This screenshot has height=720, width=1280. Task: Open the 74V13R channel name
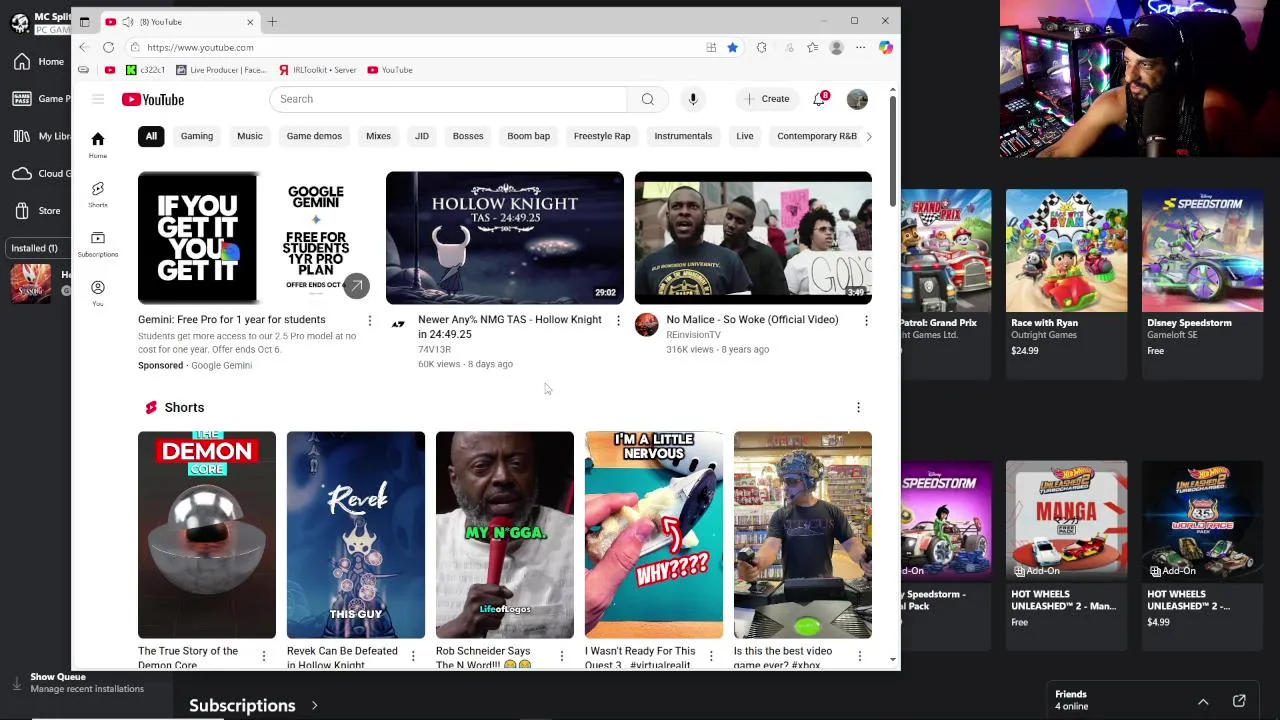pos(434,350)
